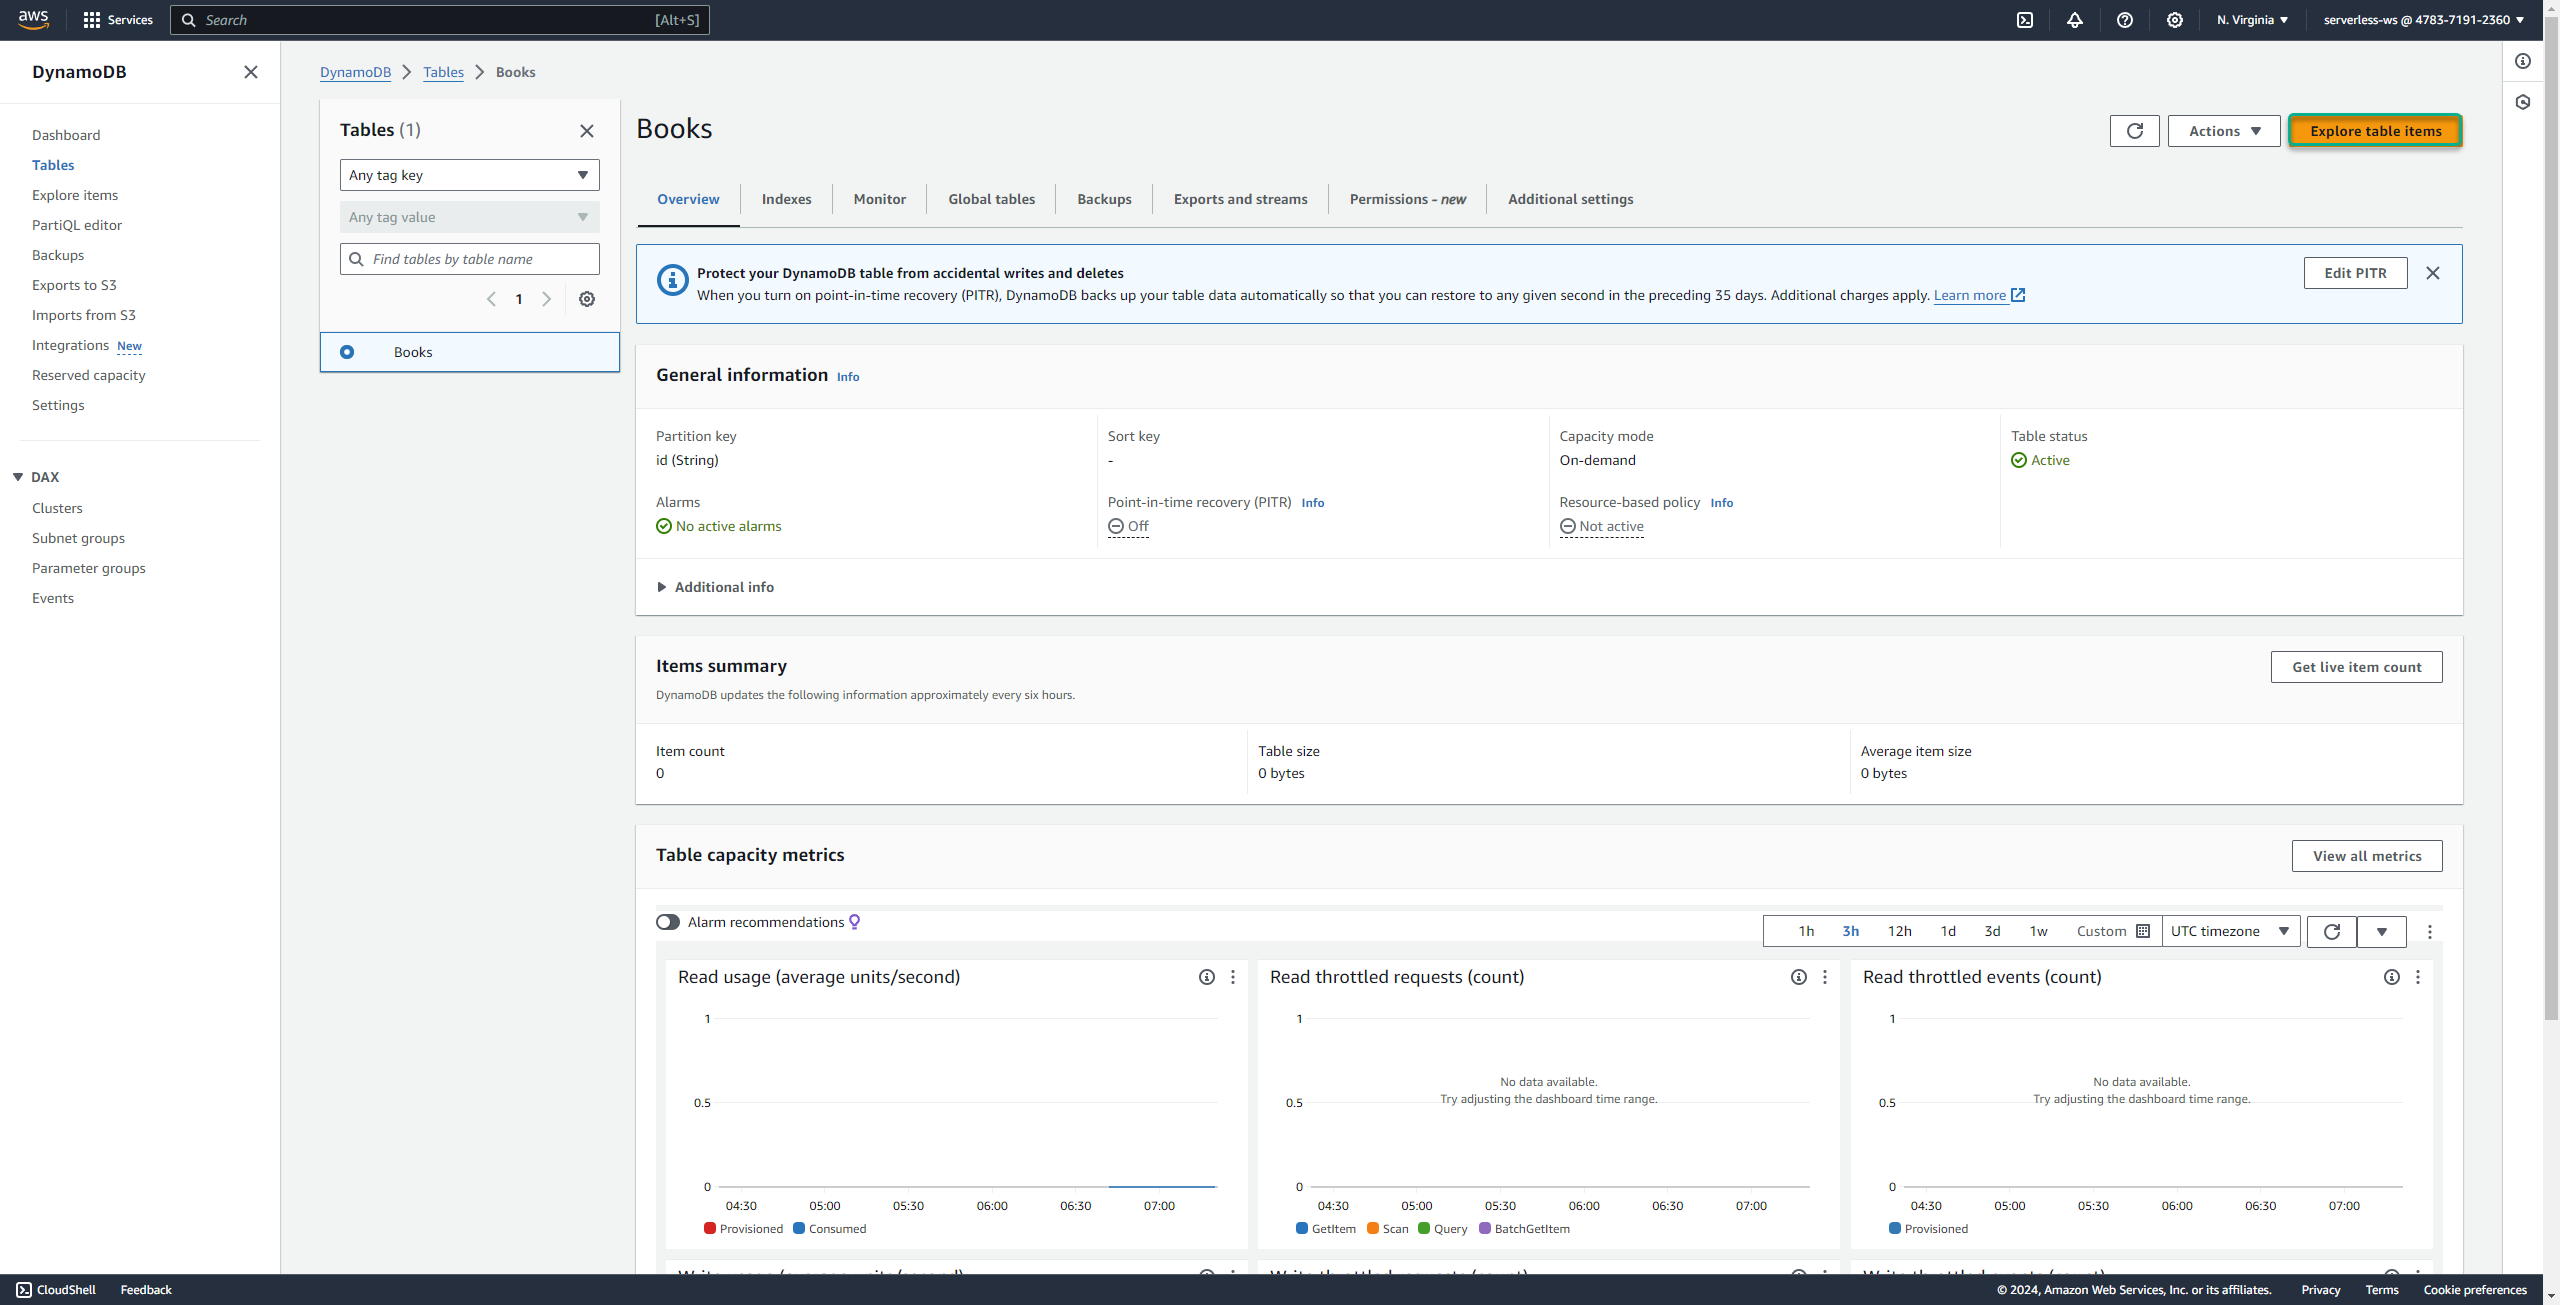Click View all metrics button
Image resolution: width=2560 pixels, height=1305 pixels.
[2367, 856]
